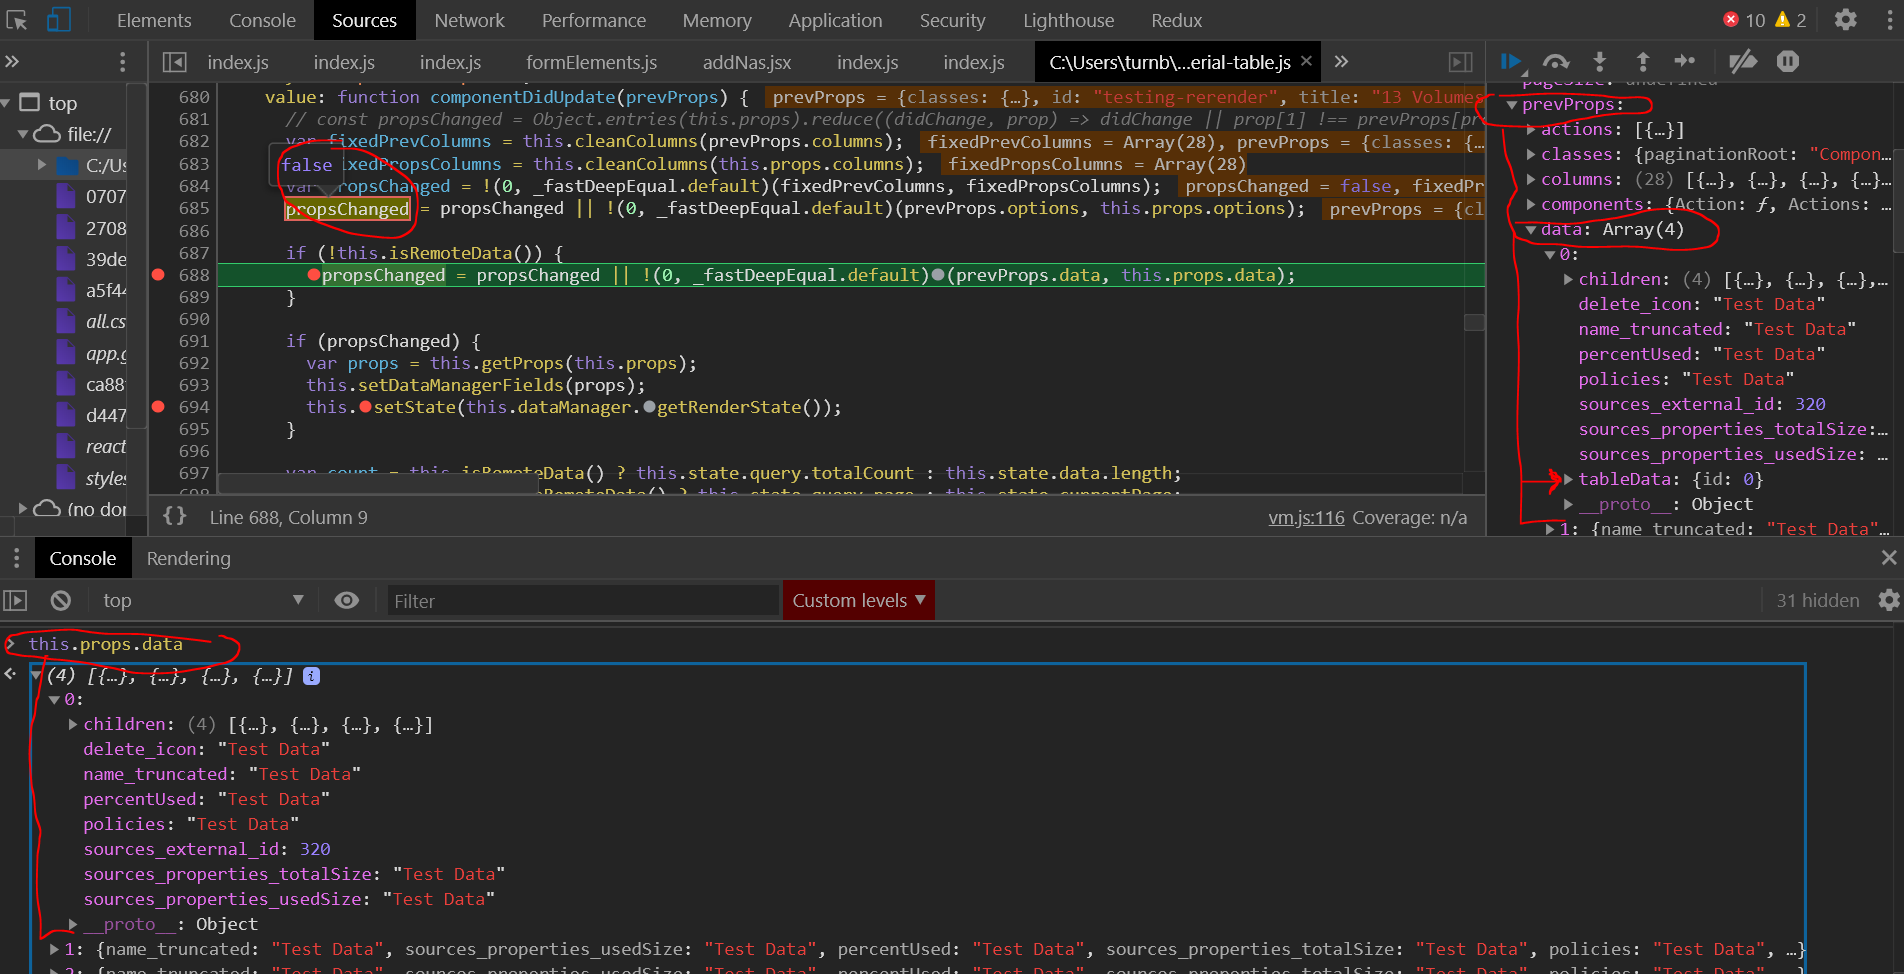The width and height of the screenshot is (1904, 974).
Task: Toggle pause on exceptions
Action: [1788, 61]
